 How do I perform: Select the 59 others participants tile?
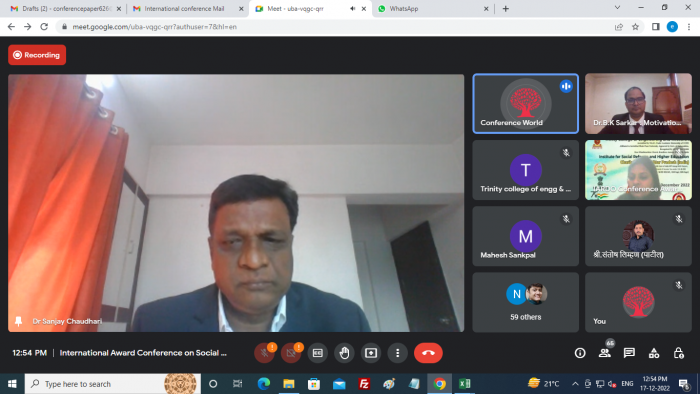525,302
